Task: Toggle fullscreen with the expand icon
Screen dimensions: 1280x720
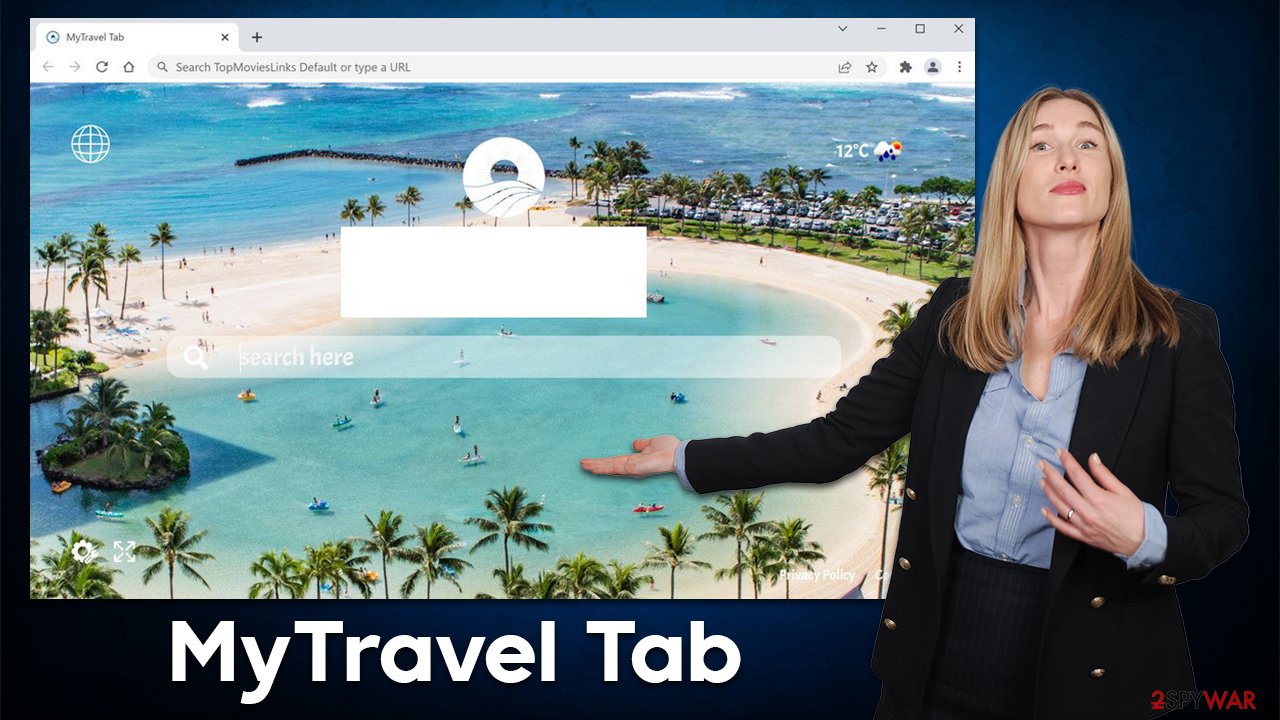Action: (124, 551)
